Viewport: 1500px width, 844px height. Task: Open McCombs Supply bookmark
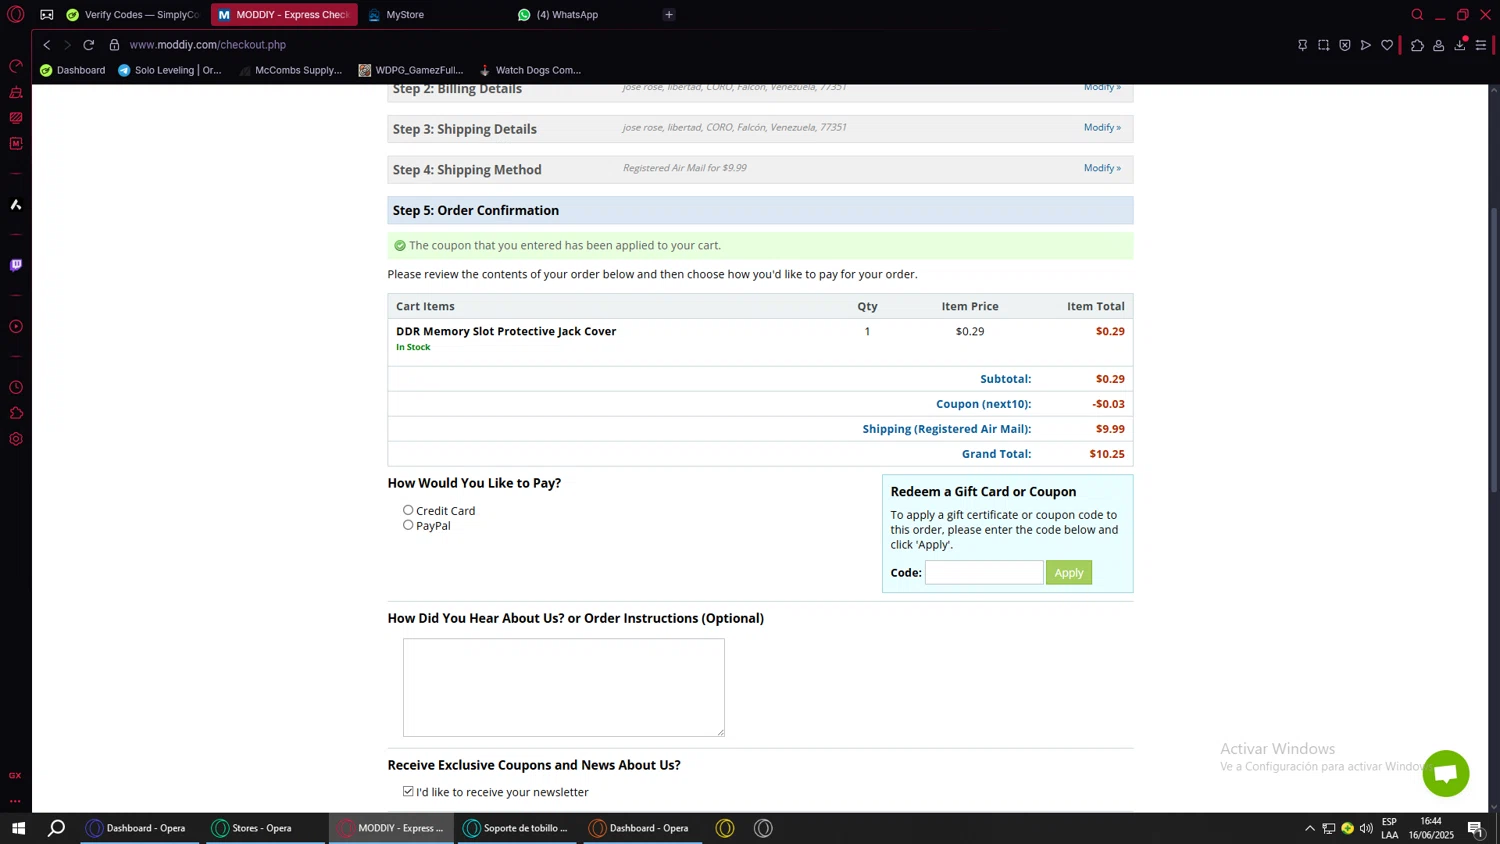click(x=290, y=70)
